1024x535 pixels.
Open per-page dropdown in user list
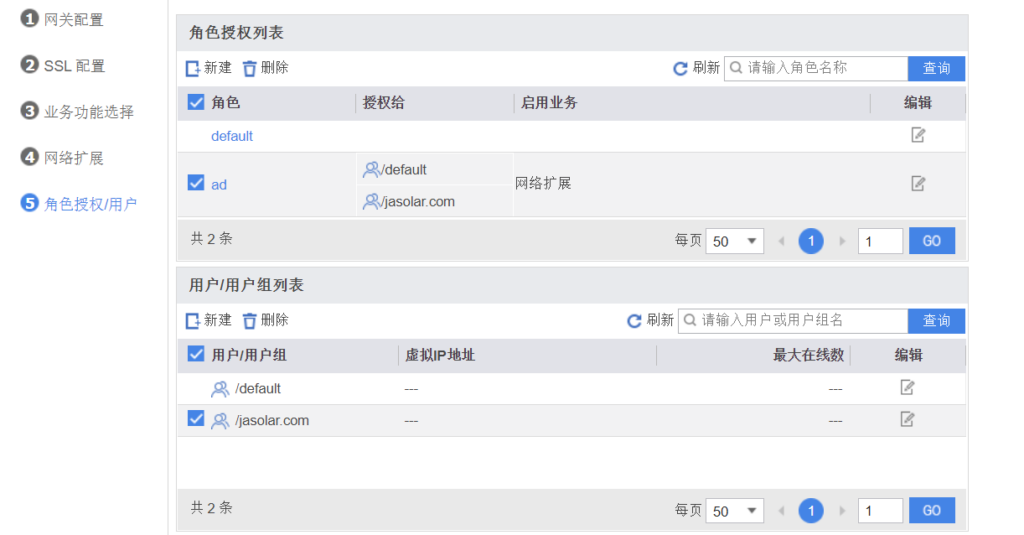(734, 511)
